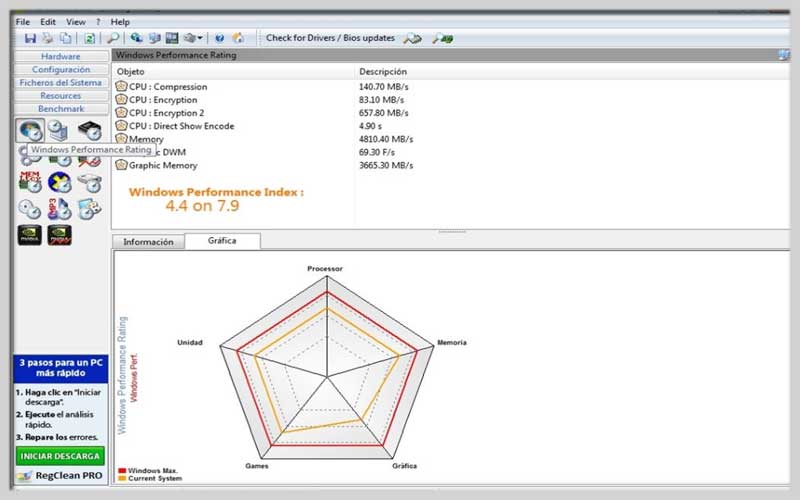Select the first NVIDIA benchmark icon
800x500 pixels.
[30, 235]
